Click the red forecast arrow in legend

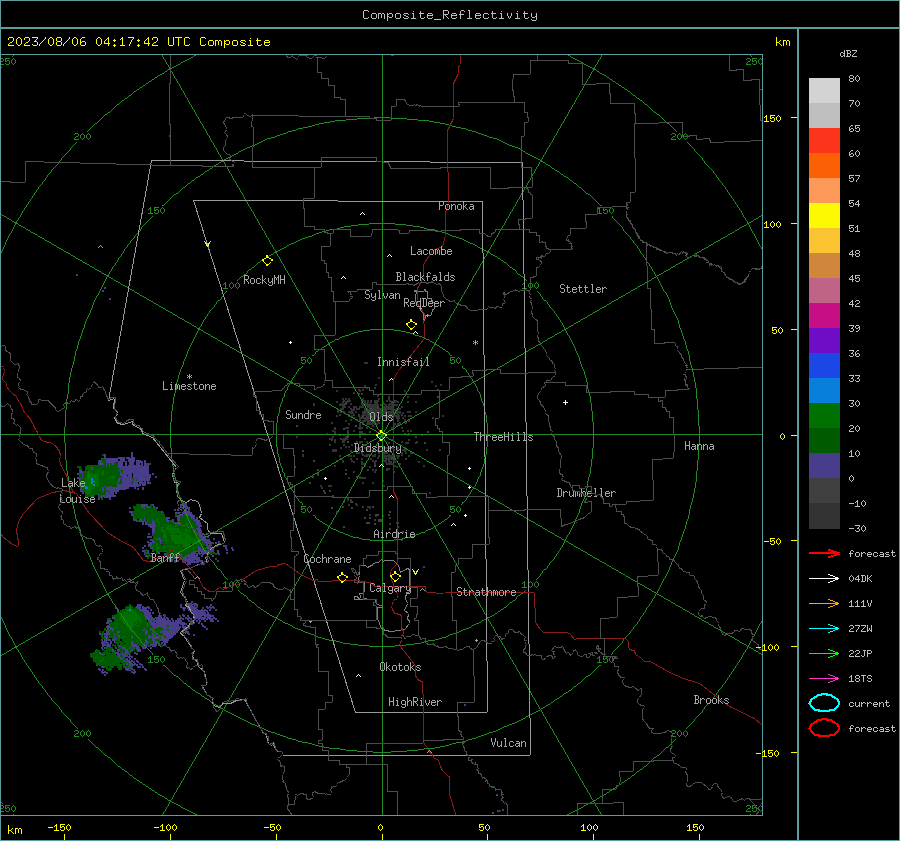(x=824, y=553)
